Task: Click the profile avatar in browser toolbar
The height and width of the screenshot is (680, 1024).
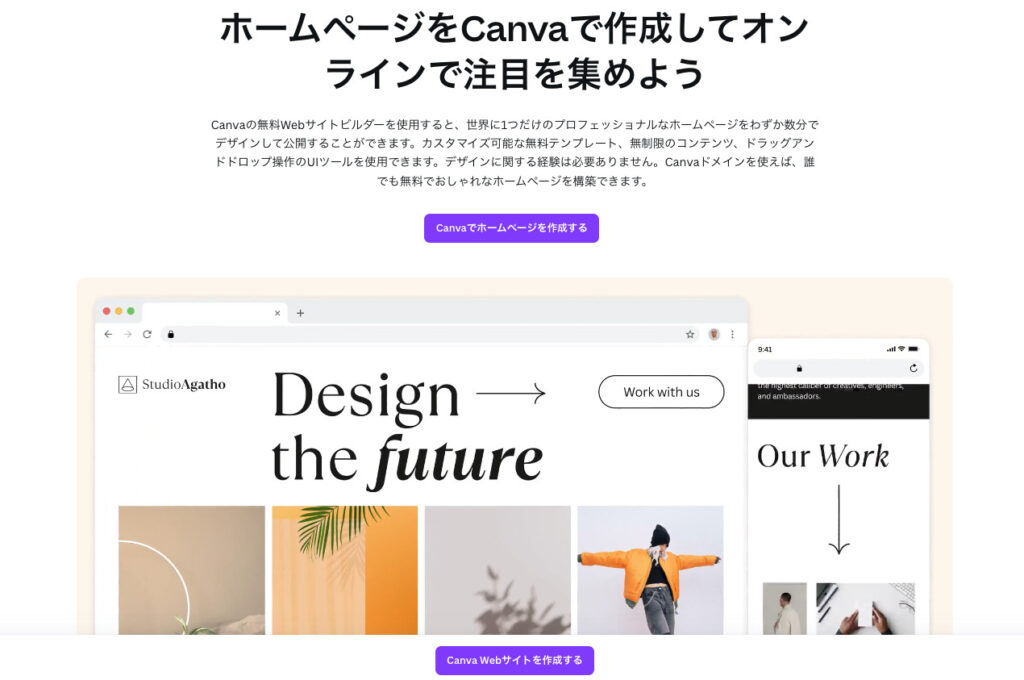Action: (714, 334)
